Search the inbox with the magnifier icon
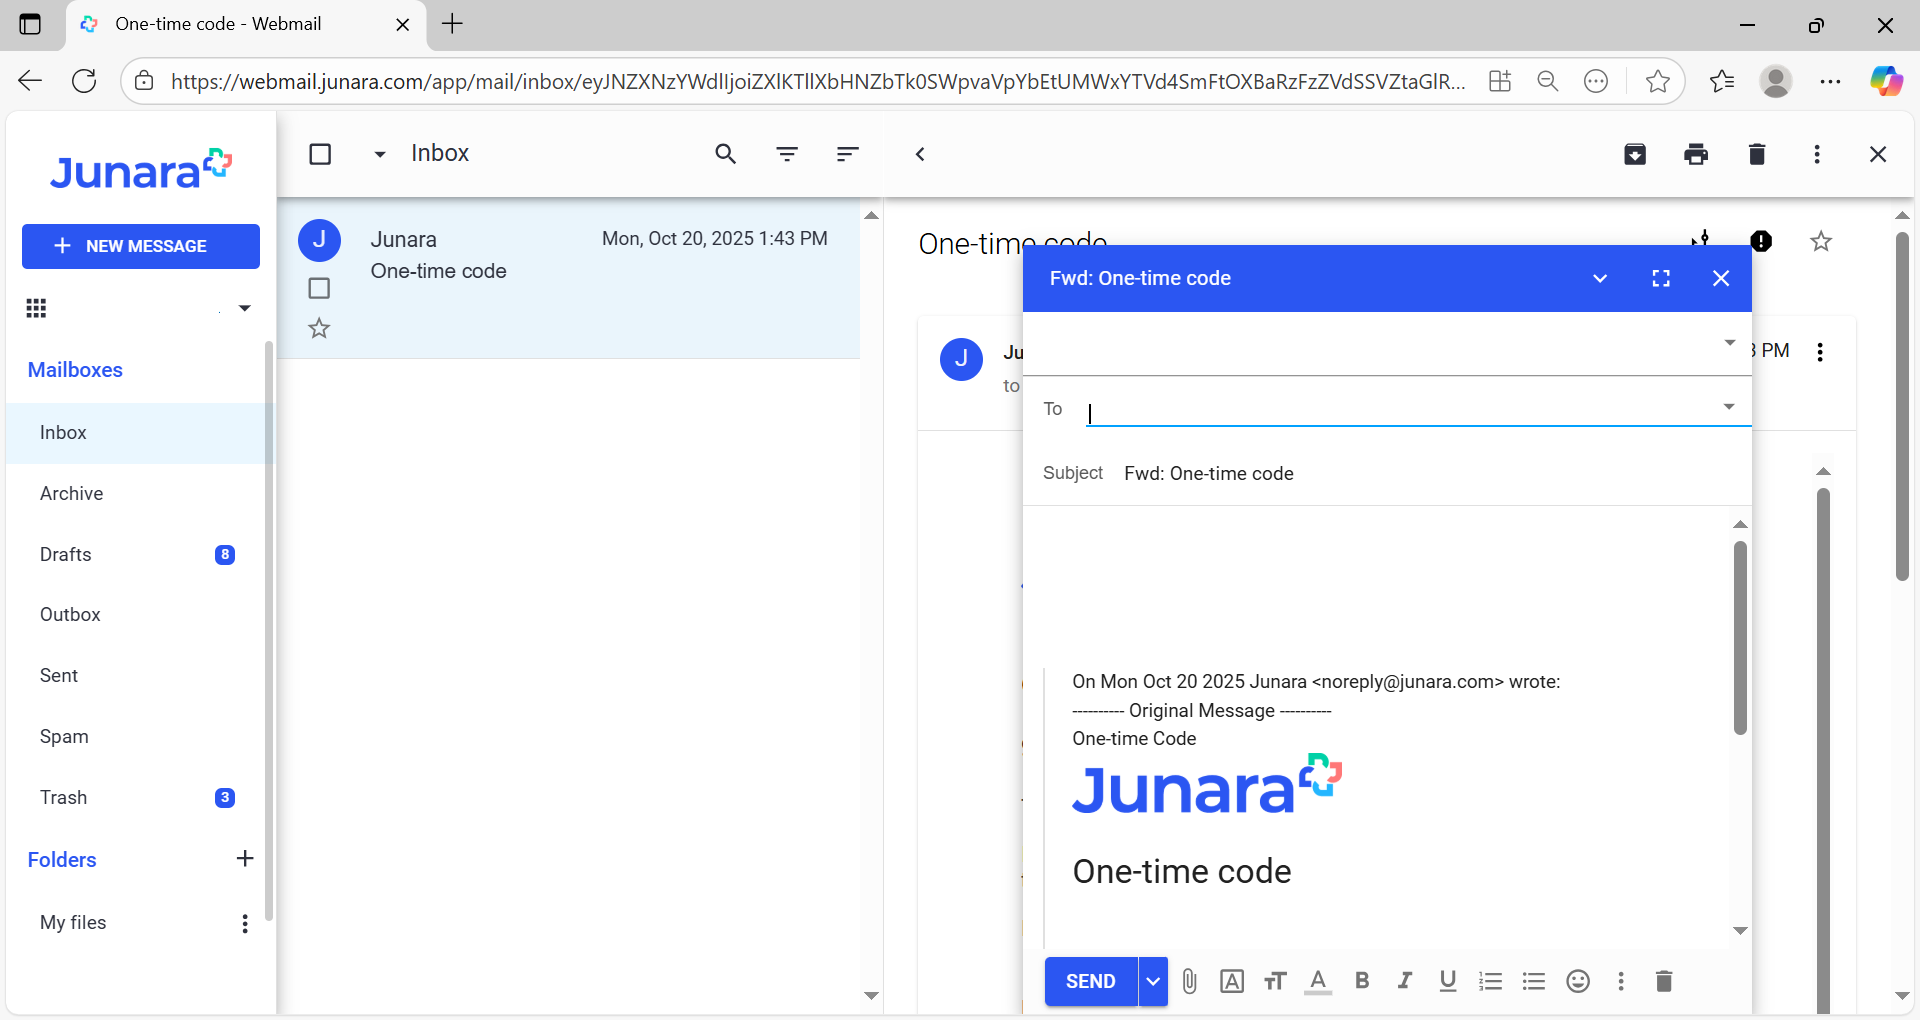 [726, 154]
